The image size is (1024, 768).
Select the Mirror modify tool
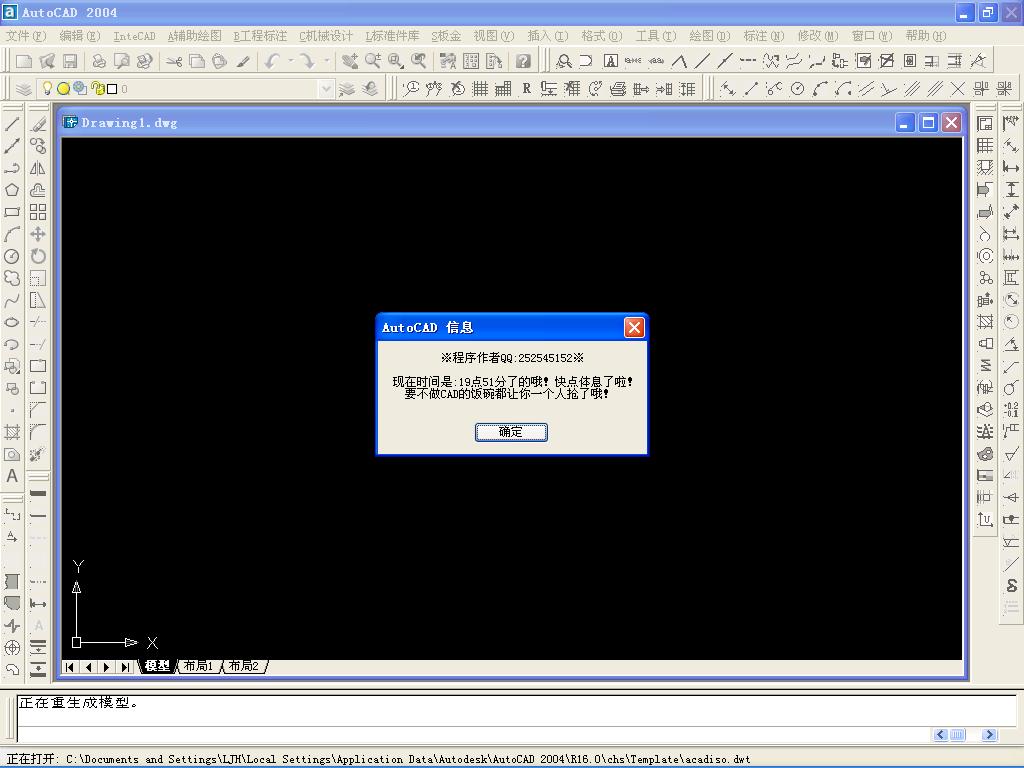[38, 168]
